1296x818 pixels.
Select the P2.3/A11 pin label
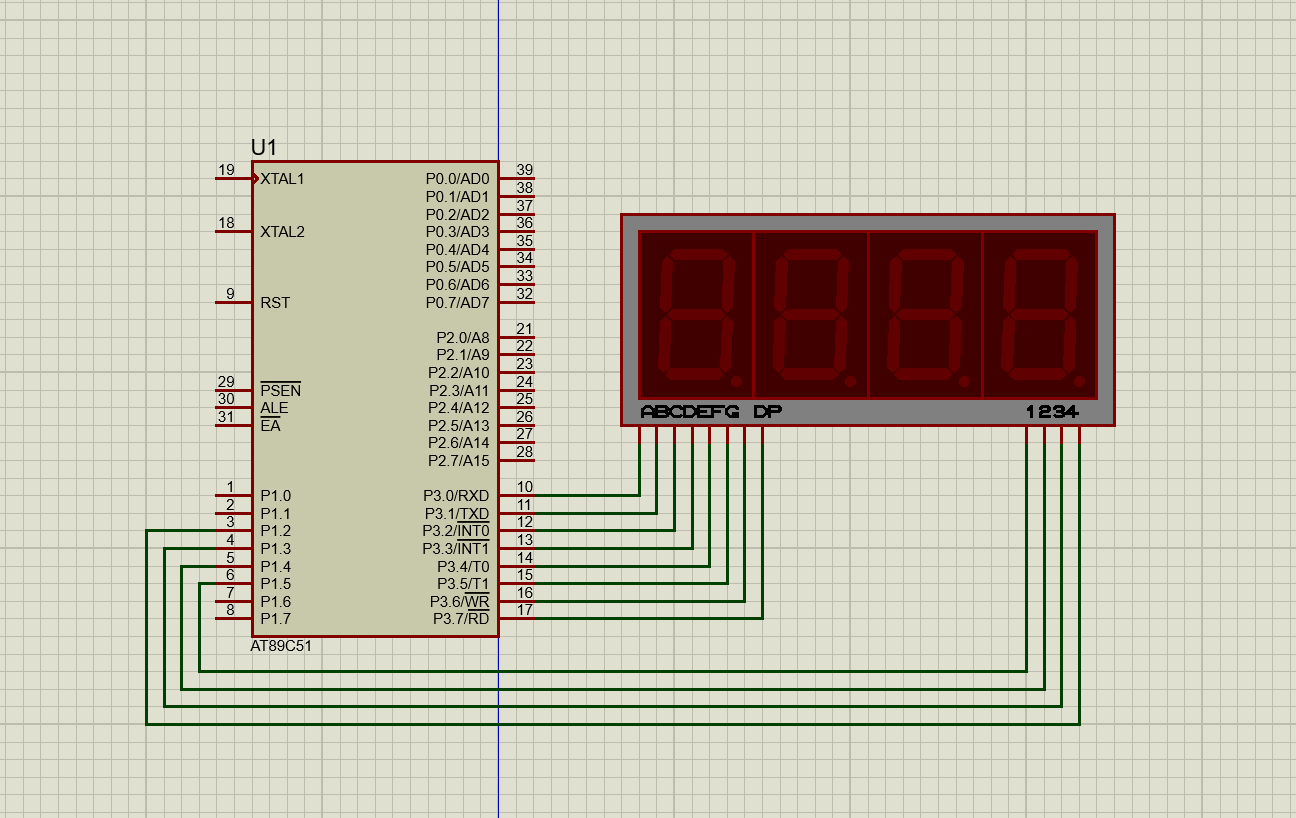pyautogui.click(x=459, y=390)
